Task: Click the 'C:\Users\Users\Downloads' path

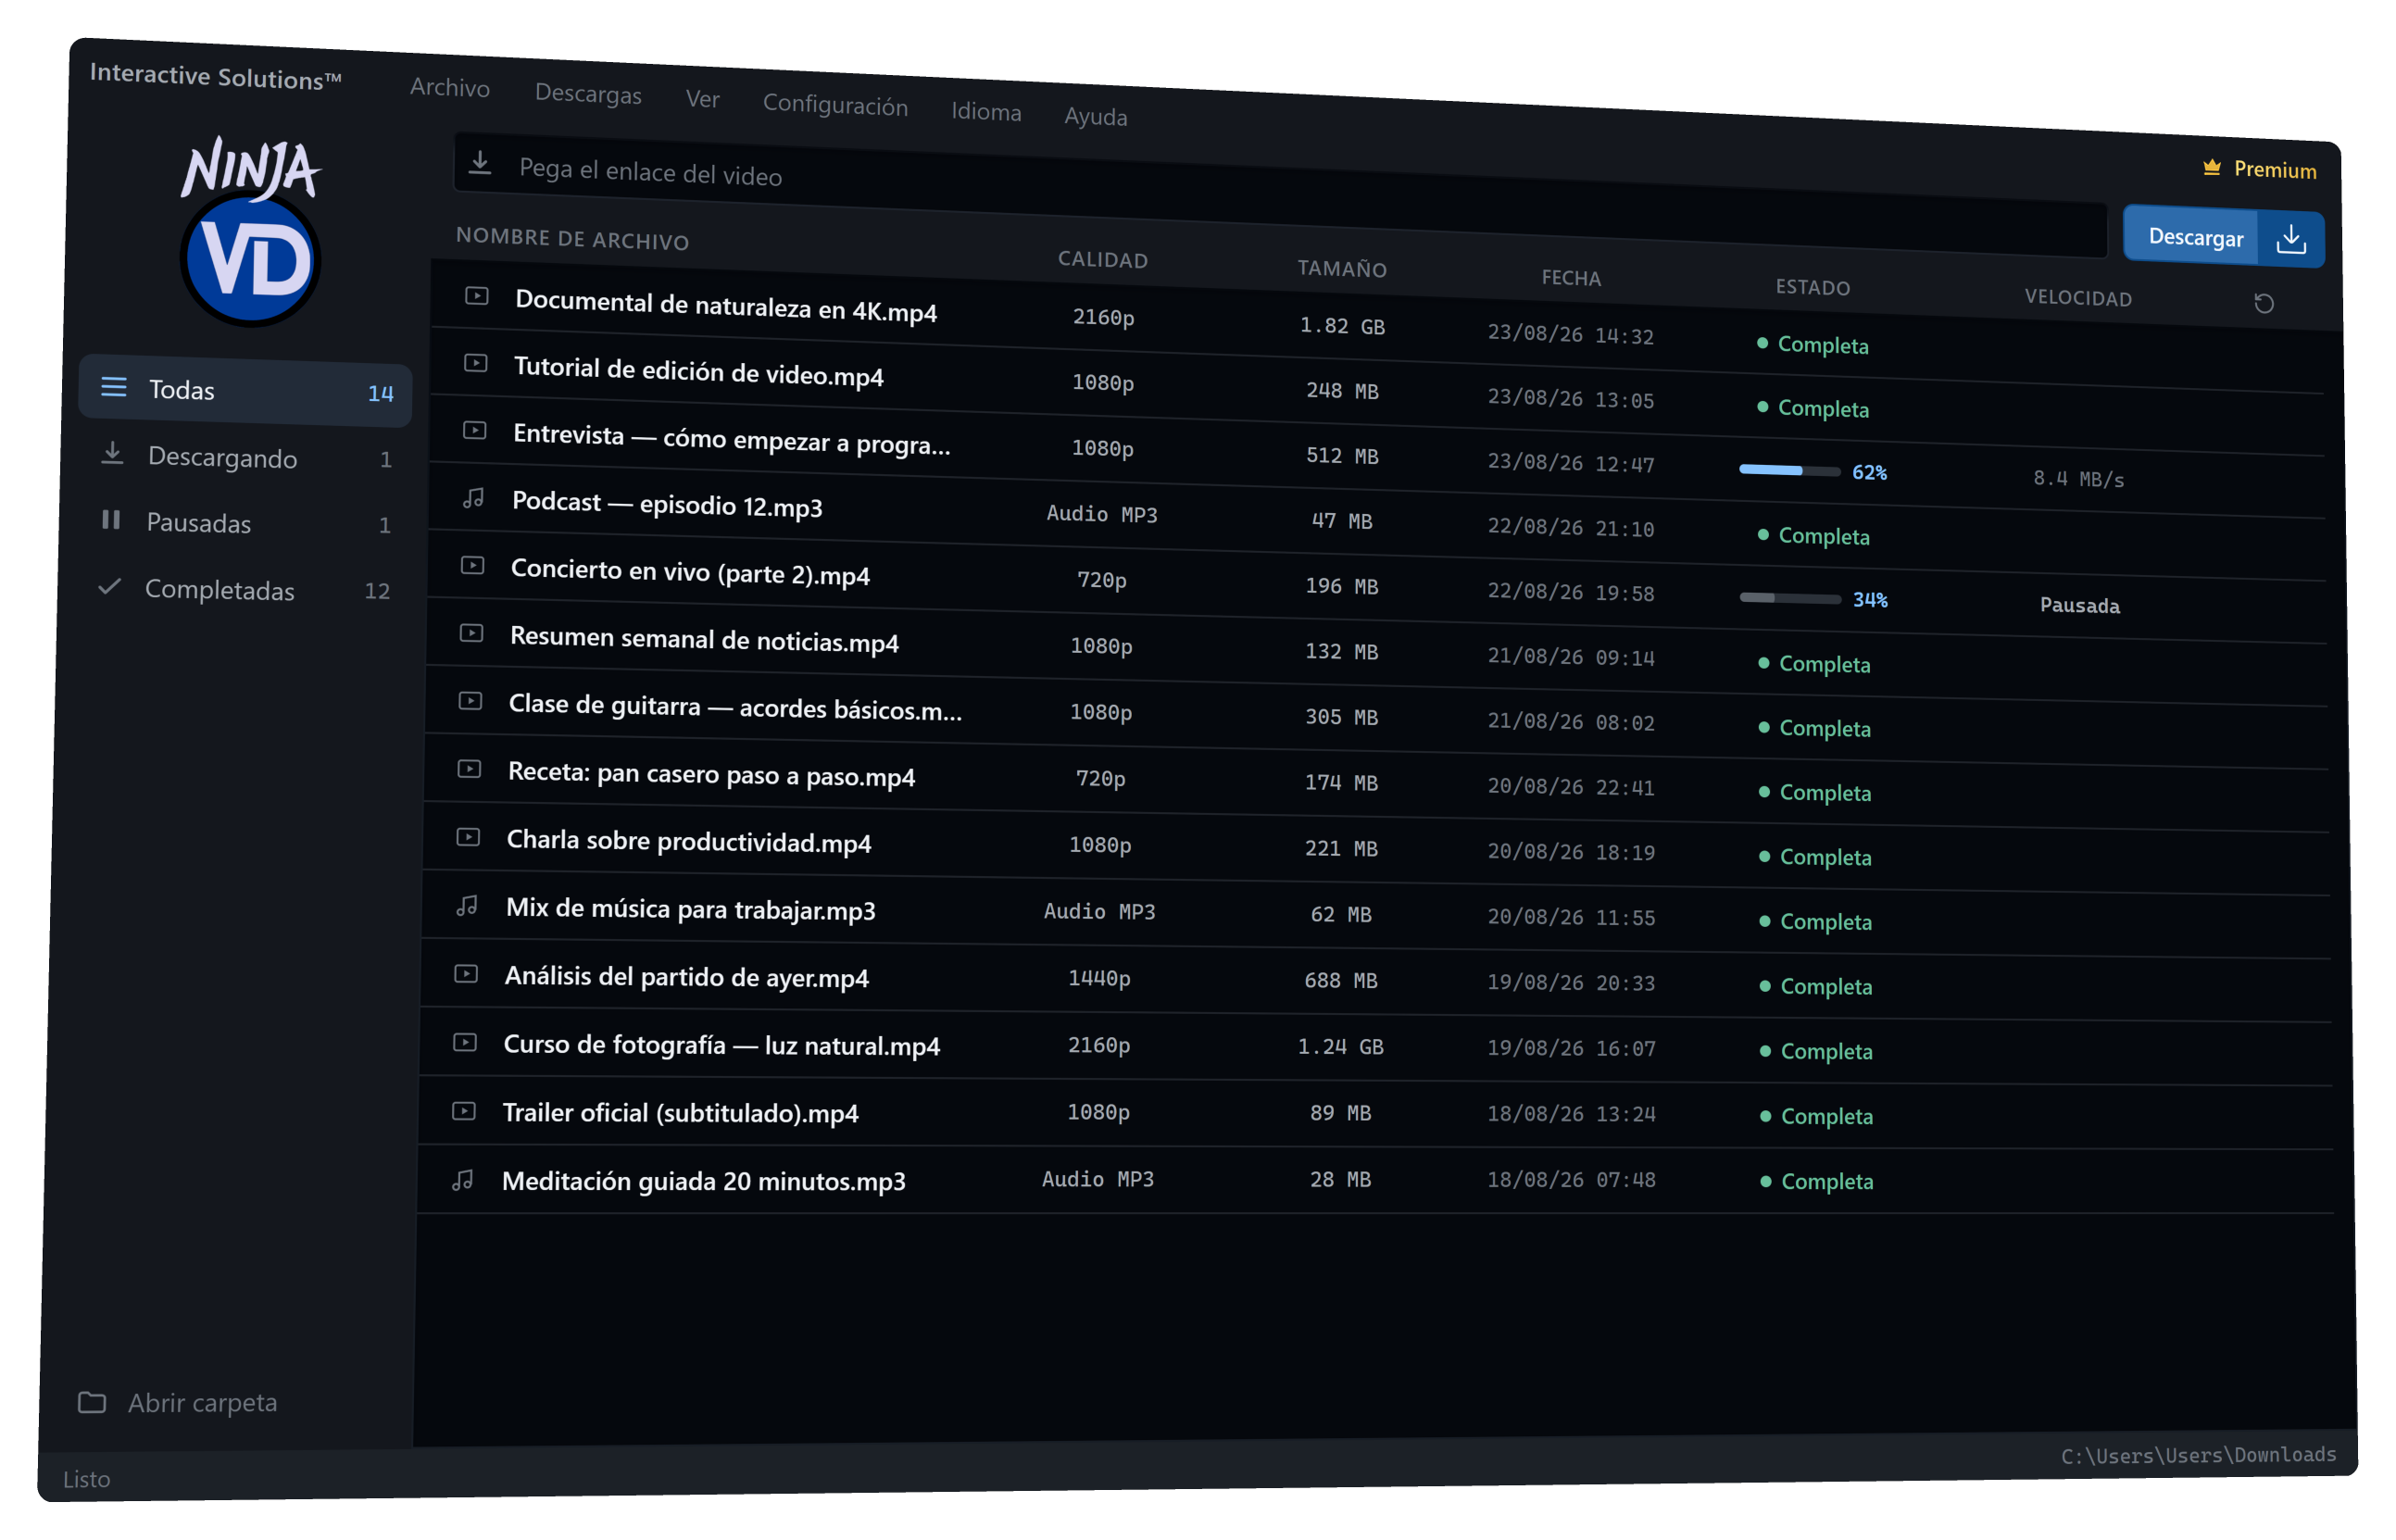Action: (2197, 1455)
